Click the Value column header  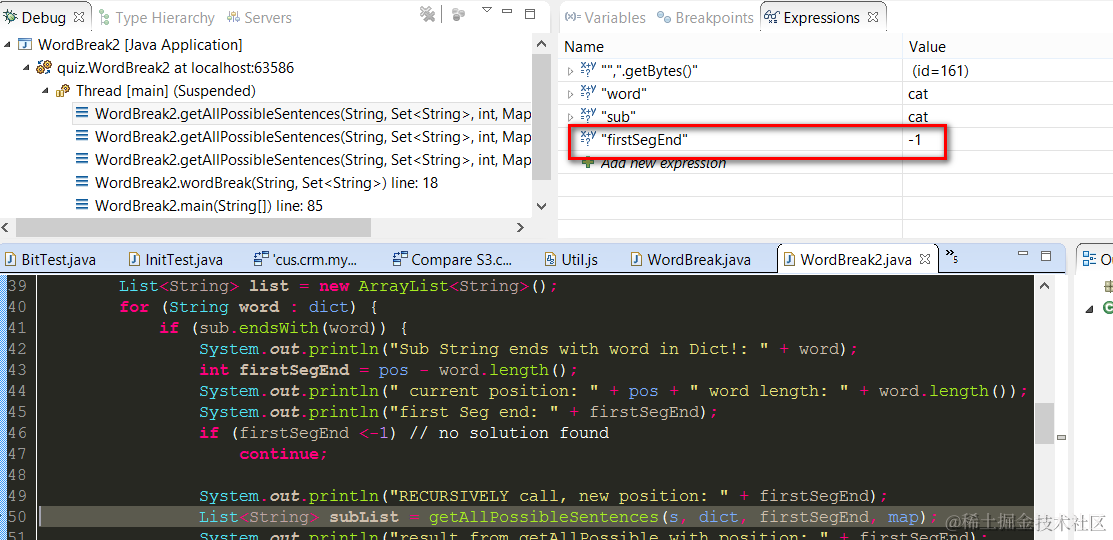pyautogui.click(x=926, y=47)
